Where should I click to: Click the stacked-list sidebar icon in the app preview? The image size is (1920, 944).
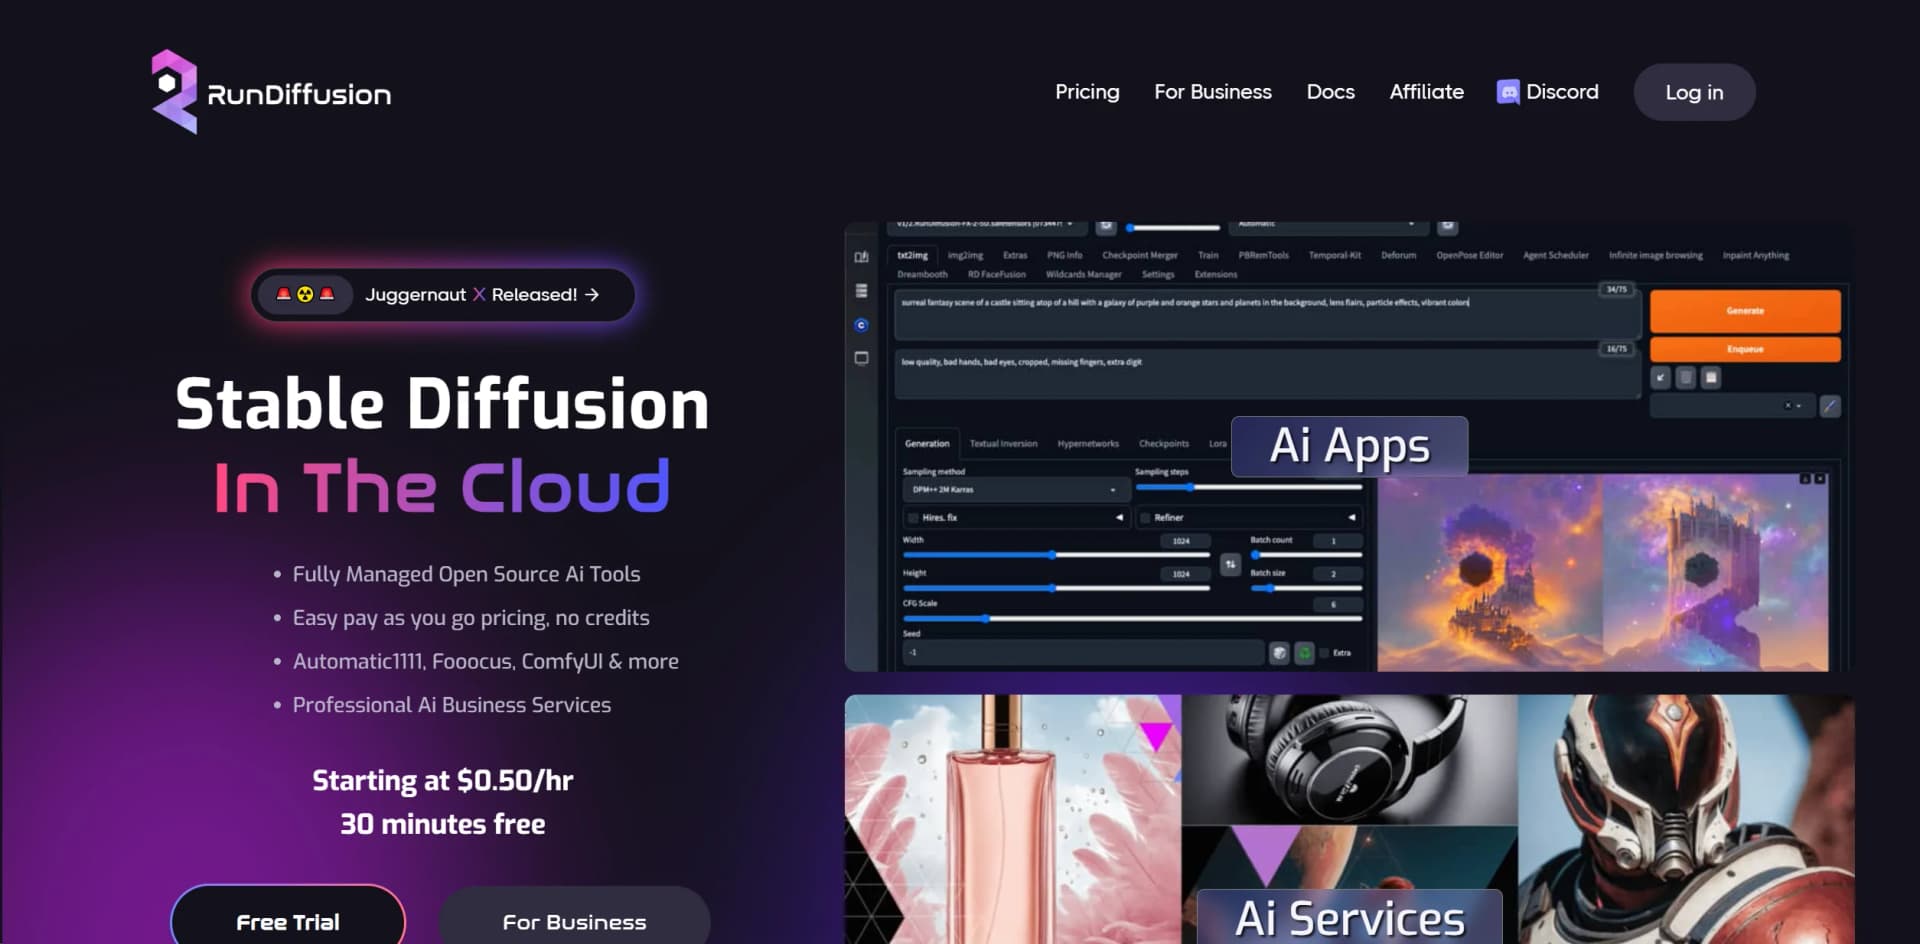pyautogui.click(x=861, y=291)
